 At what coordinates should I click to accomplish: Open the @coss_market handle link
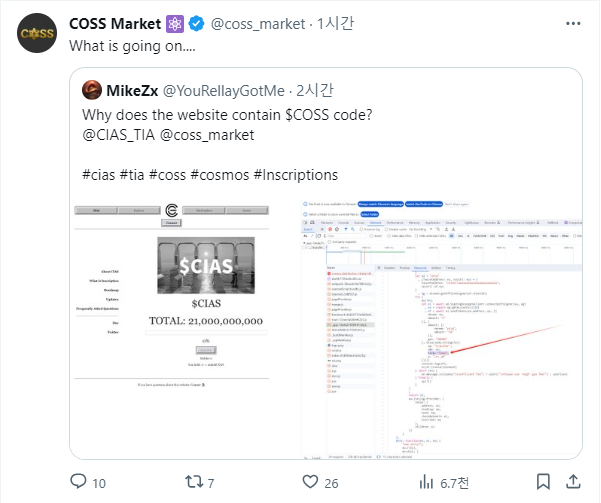[x=258, y=24]
